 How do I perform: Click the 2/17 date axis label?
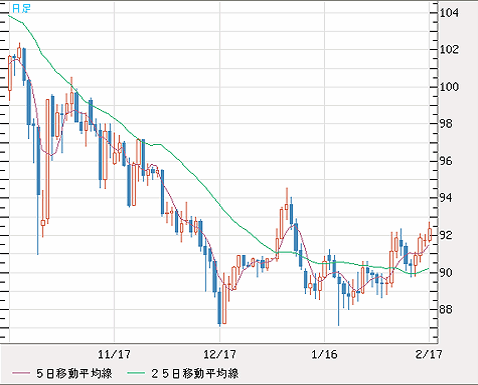click(x=429, y=354)
